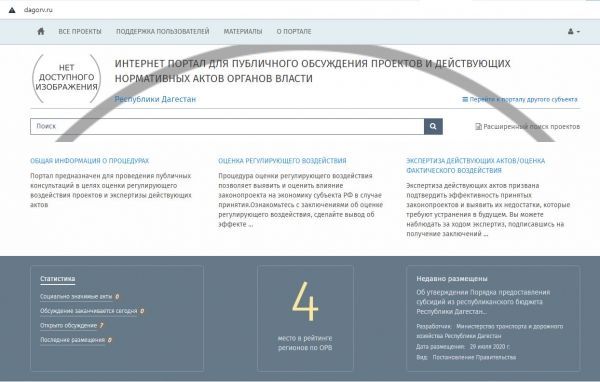Click the Статистика panel heading

point(57,279)
